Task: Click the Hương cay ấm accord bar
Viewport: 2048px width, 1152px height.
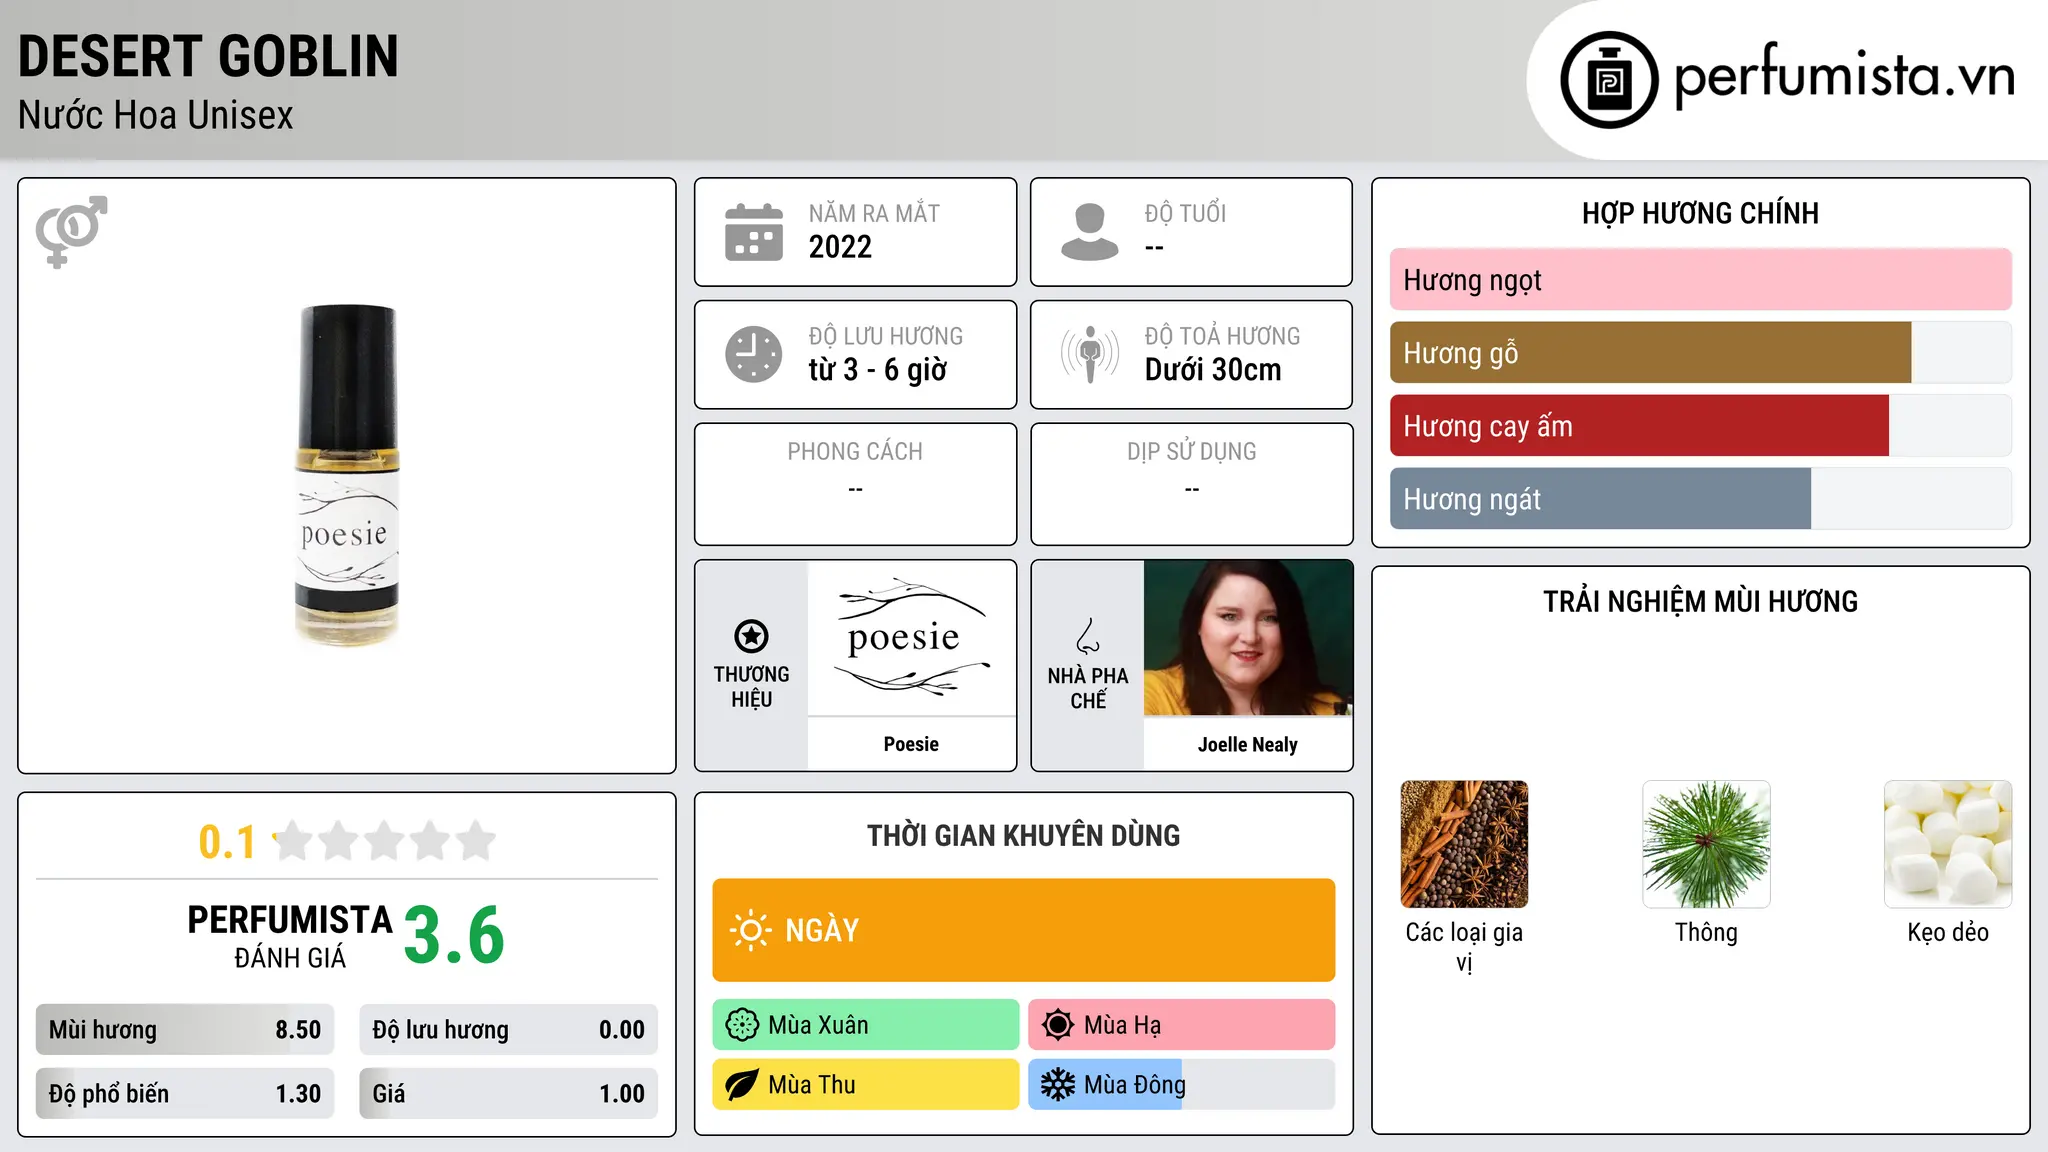Action: tap(1700, 426)
